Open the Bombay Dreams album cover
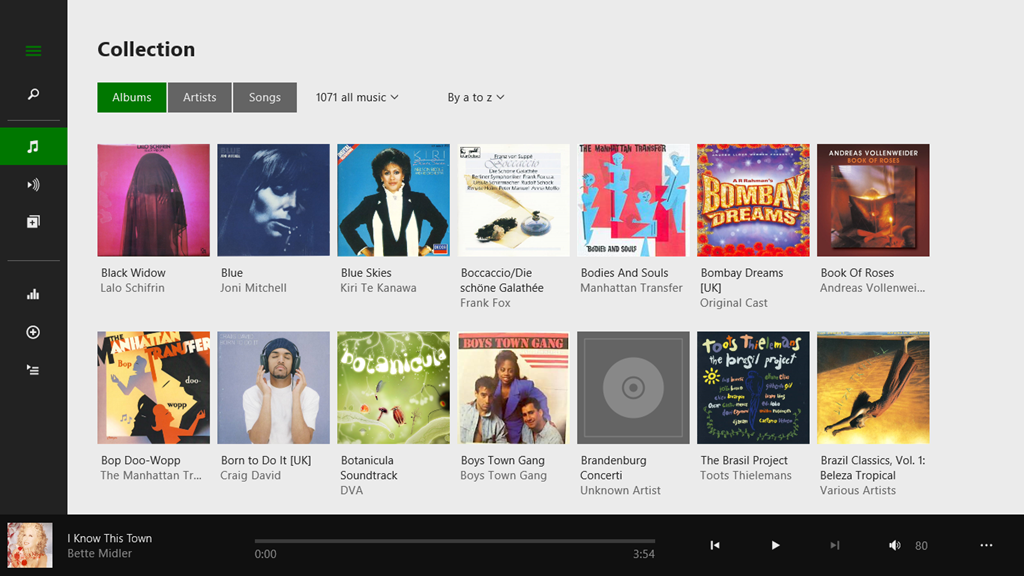This screenshot has width=1024, height=576. (x=753, y=200)
